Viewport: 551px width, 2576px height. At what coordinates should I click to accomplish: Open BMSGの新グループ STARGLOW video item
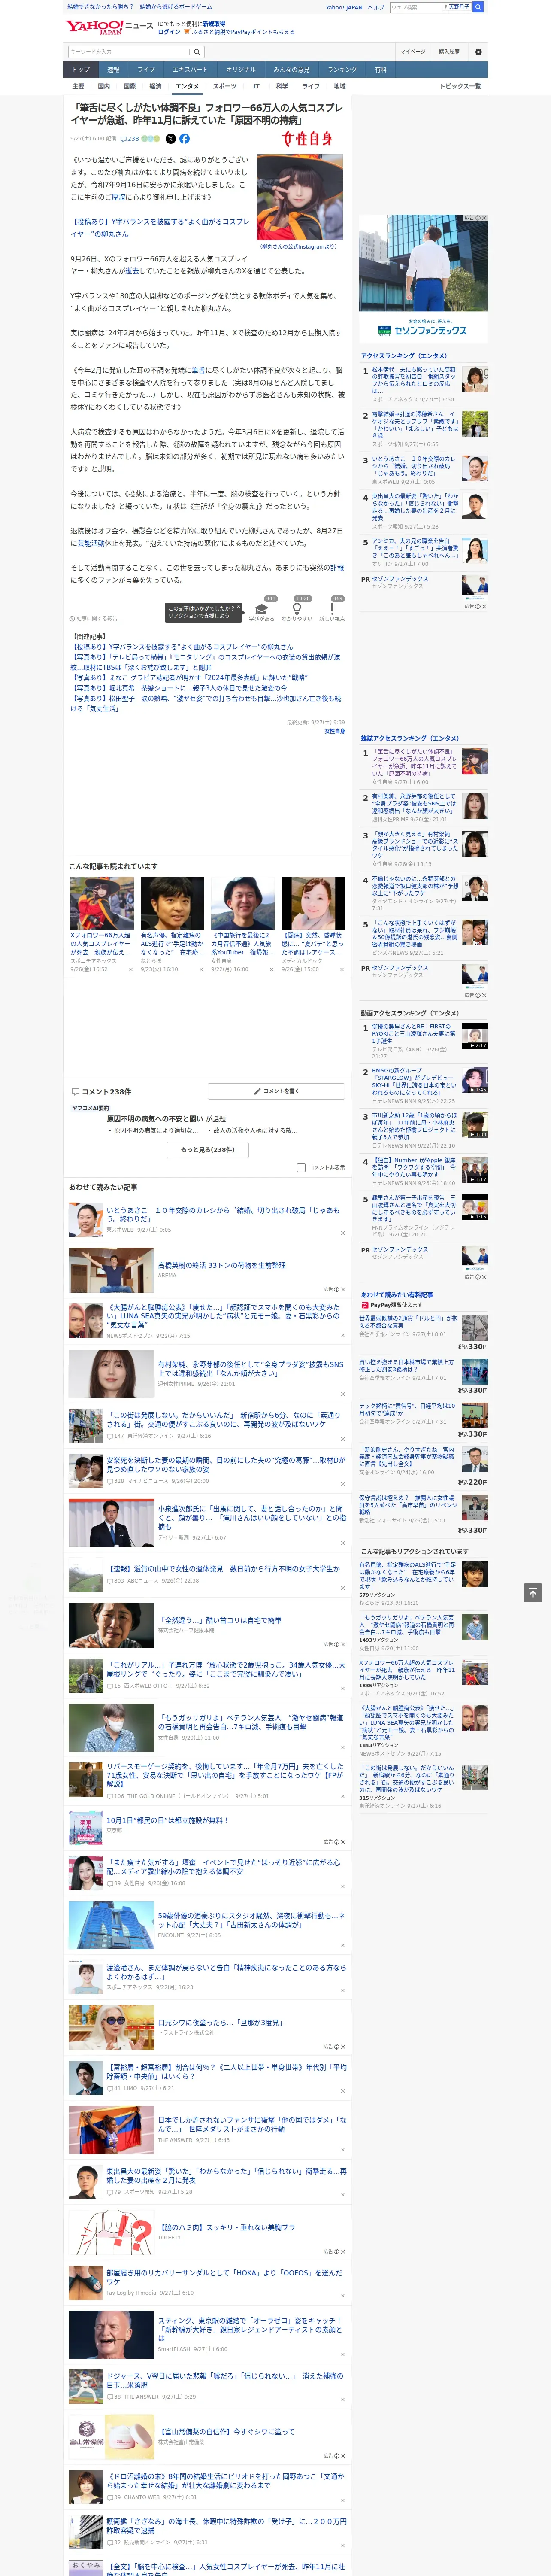coord(414,1081)
